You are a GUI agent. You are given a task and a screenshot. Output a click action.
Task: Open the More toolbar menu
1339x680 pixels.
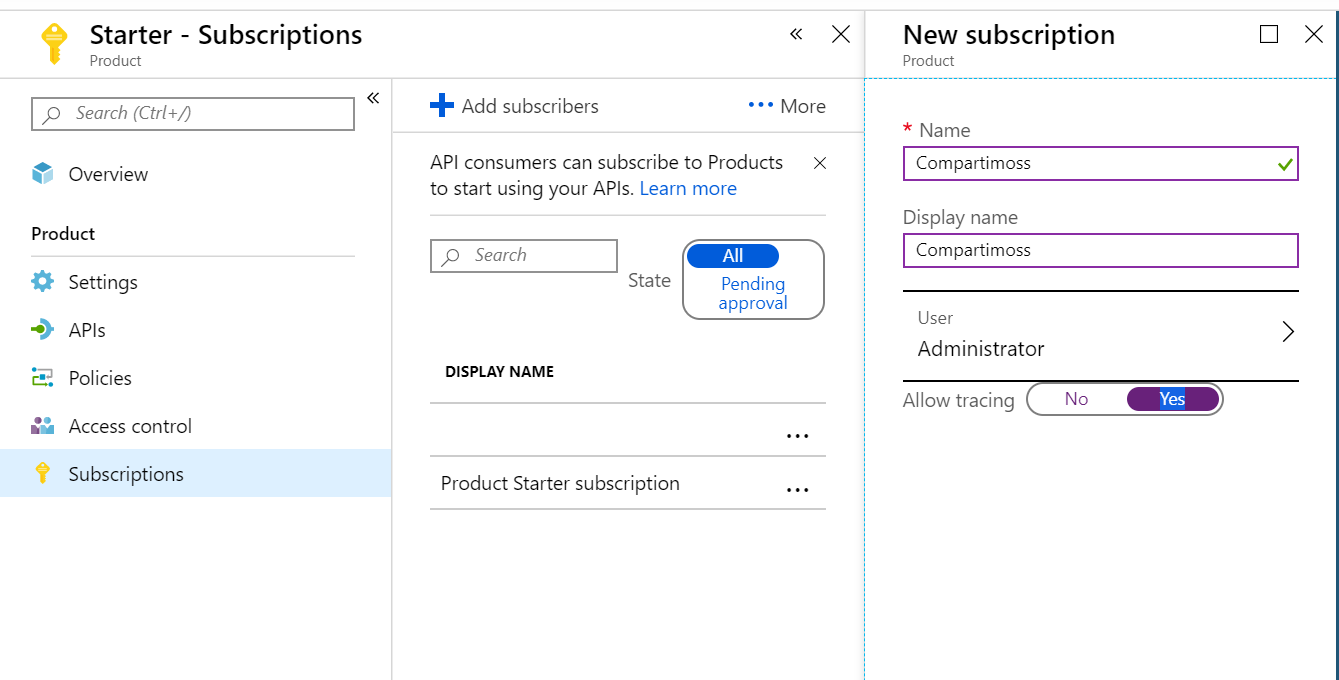(787, 106)
